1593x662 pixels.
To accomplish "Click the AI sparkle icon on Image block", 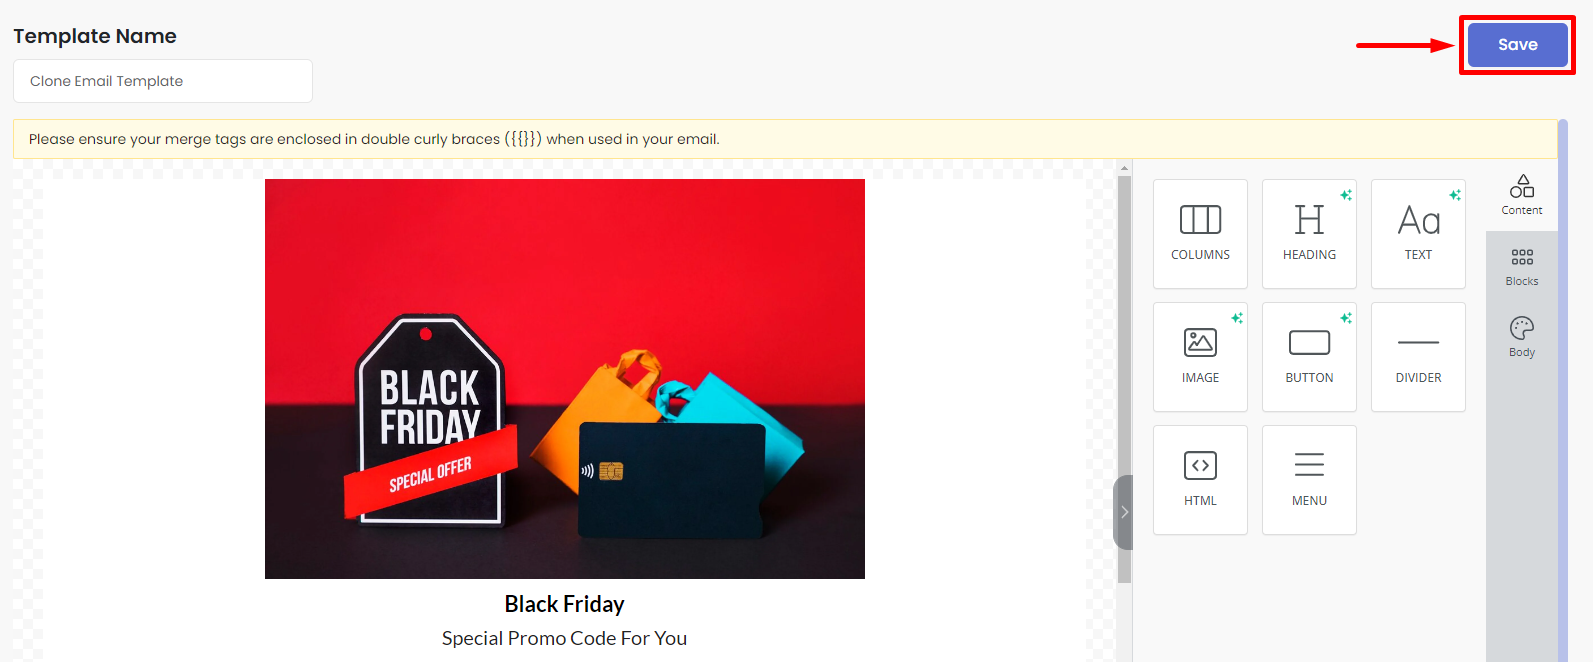I will (1237, 318).
